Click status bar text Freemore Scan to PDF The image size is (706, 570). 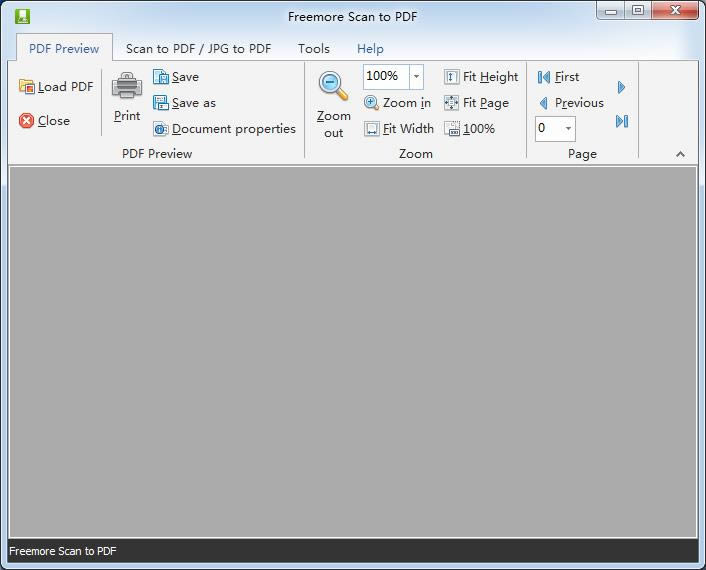[x=63, y=551]
